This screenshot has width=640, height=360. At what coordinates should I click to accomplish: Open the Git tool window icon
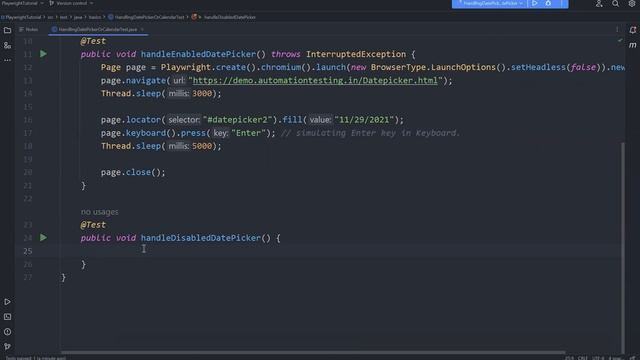7,346
